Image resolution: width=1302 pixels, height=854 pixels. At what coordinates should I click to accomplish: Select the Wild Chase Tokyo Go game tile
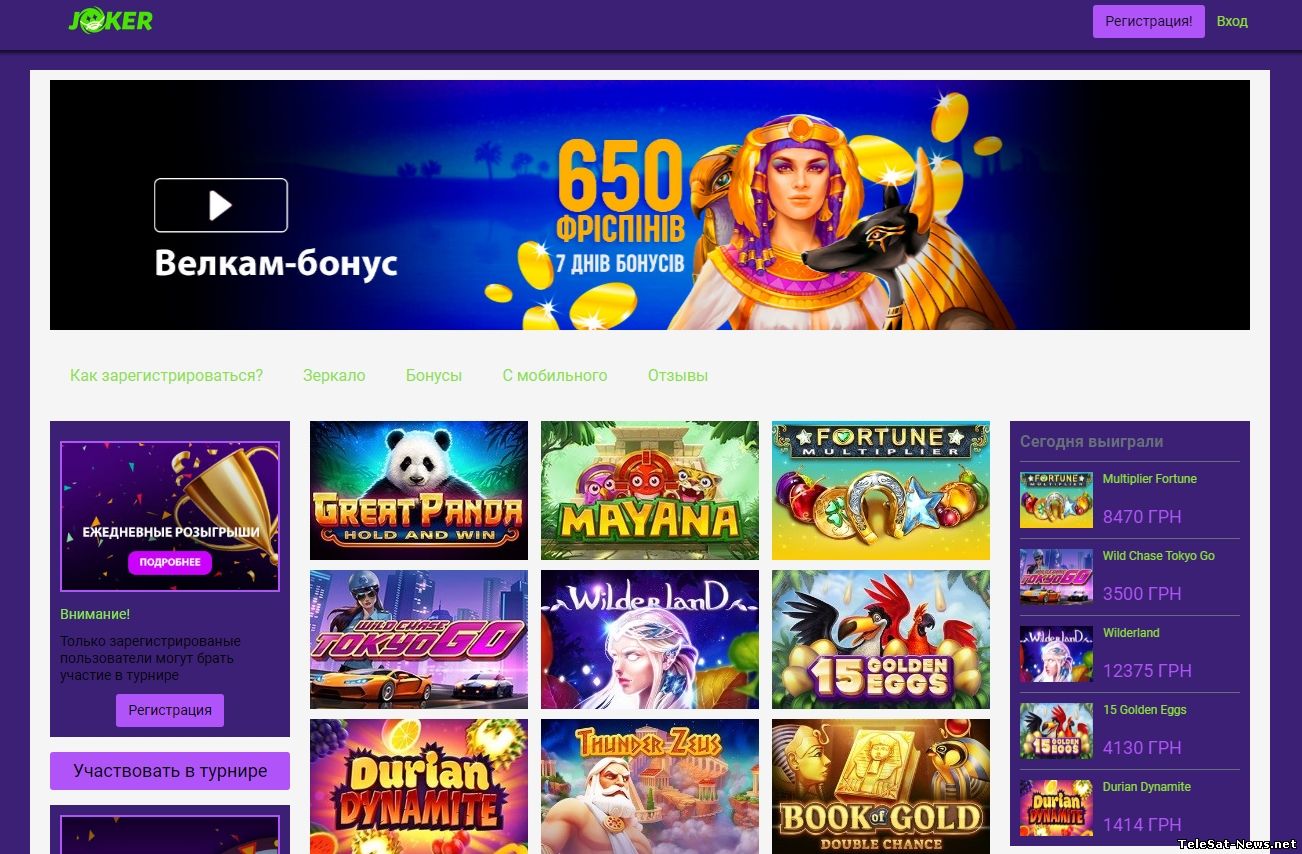click(x=419, y=639)
